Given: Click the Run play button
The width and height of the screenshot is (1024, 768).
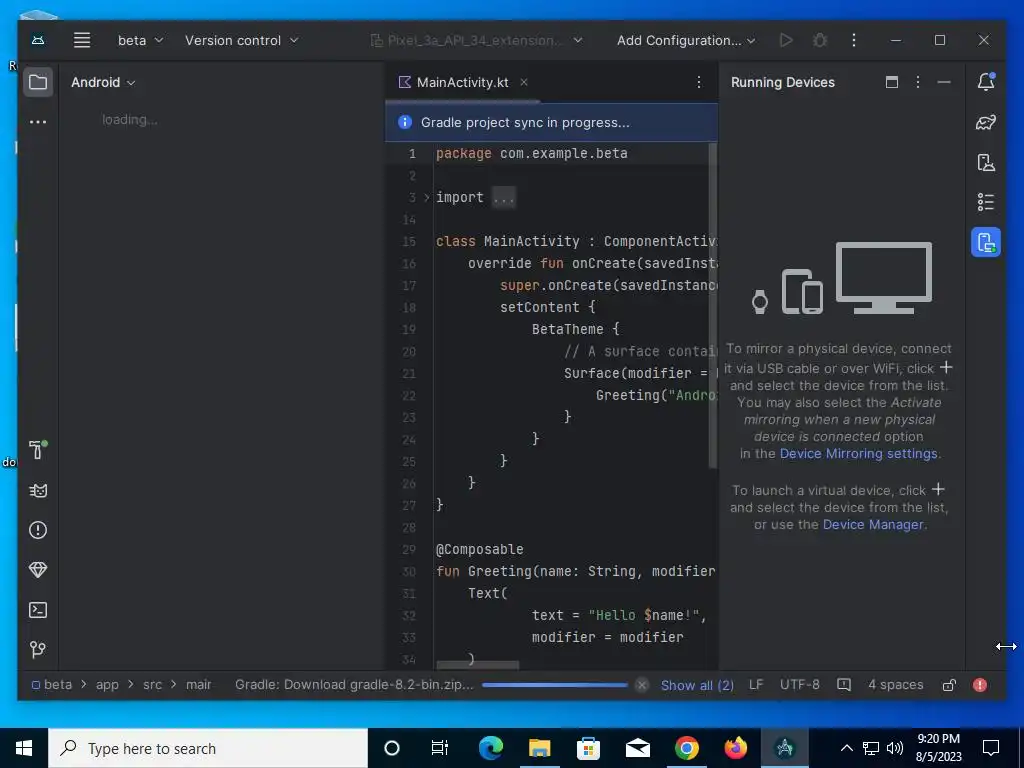Looking at the screenshot, I should (786, 40).
